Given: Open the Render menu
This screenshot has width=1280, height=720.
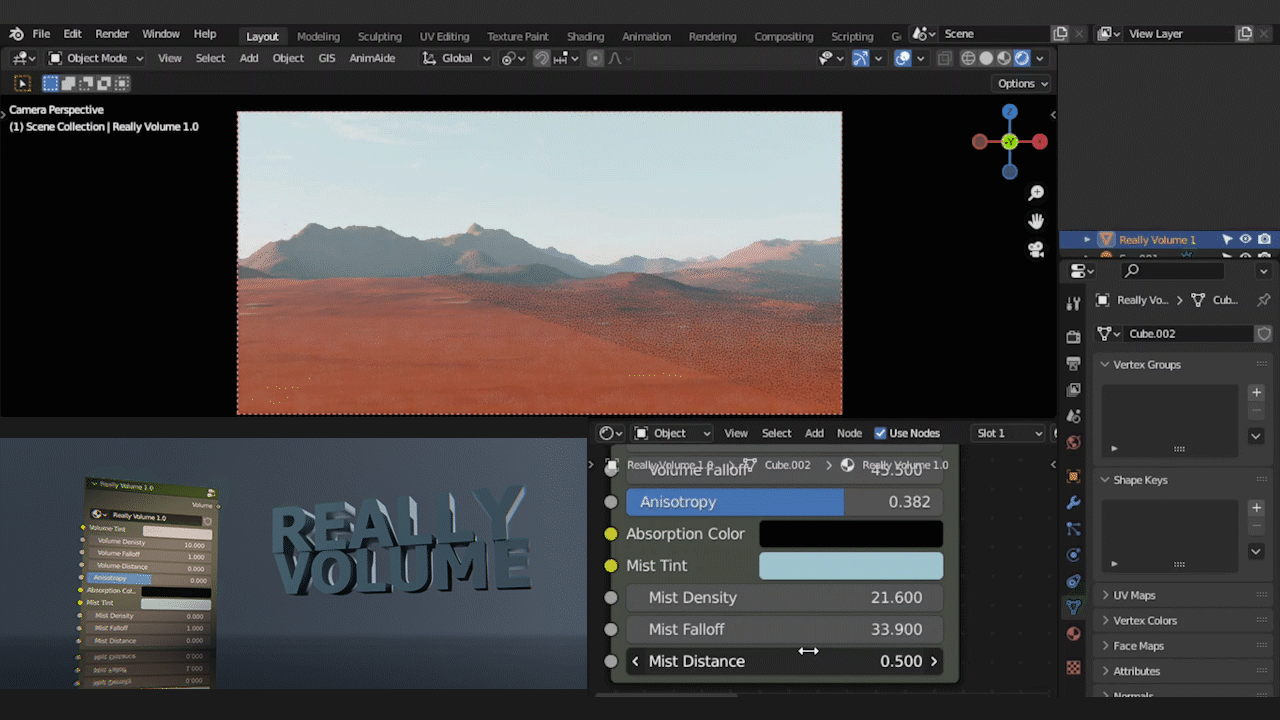Looking at the screenshot, I should (x=112, y=33).
